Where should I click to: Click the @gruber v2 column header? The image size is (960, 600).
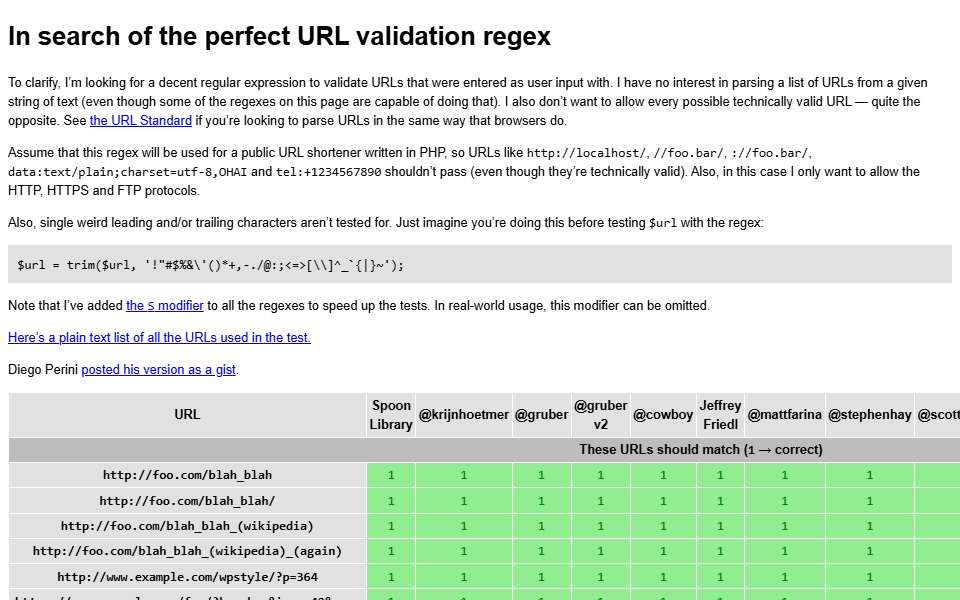[601, 415]
